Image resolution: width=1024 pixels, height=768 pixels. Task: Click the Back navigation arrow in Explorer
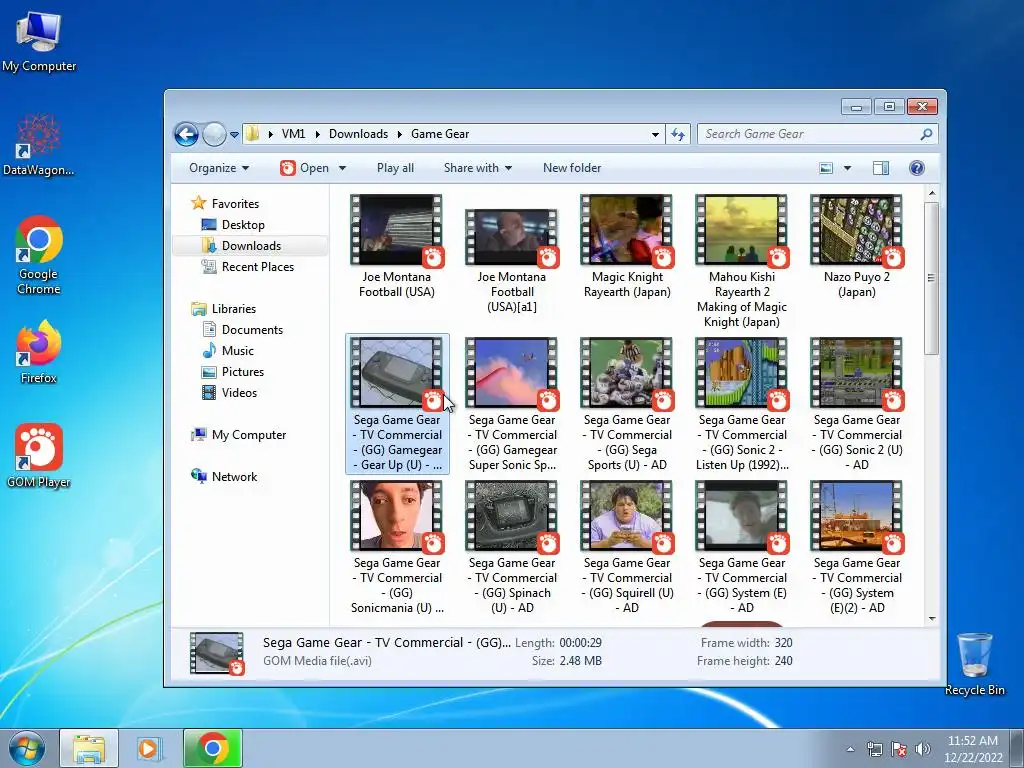pos(186,135)
